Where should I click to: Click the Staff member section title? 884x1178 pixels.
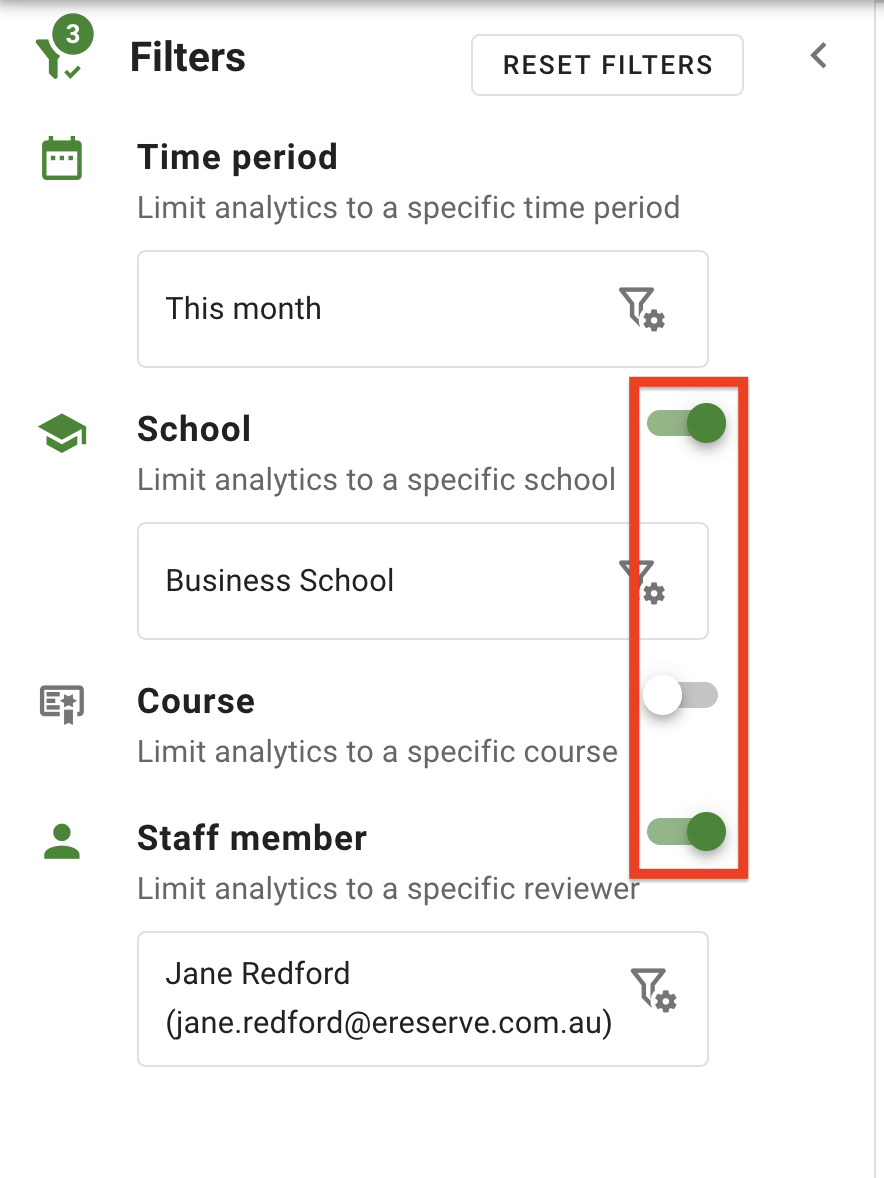[252, 838]
